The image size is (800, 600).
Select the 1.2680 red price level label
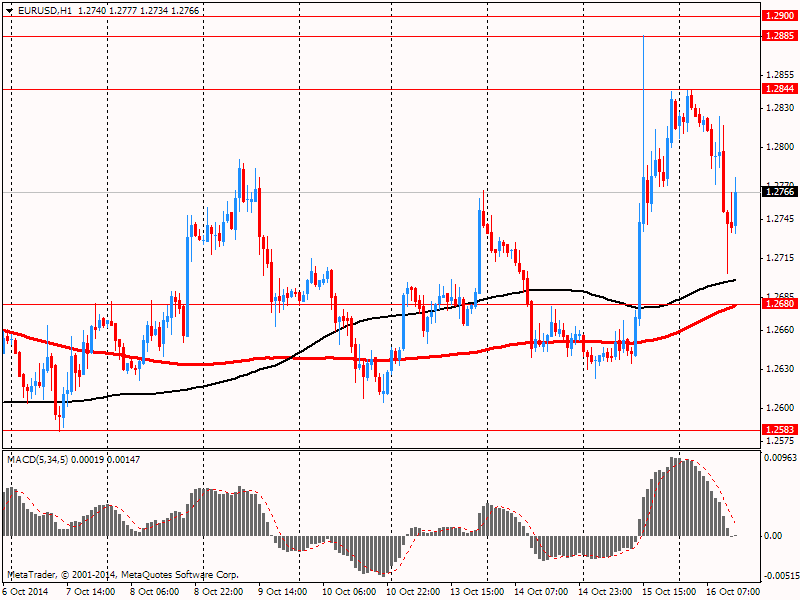(x=780, y=304)
